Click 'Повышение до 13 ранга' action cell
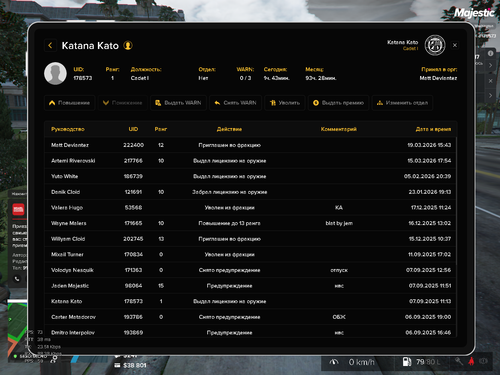Image resolution: width=500 pixels, height=375 pixels. tap(229, 223)
